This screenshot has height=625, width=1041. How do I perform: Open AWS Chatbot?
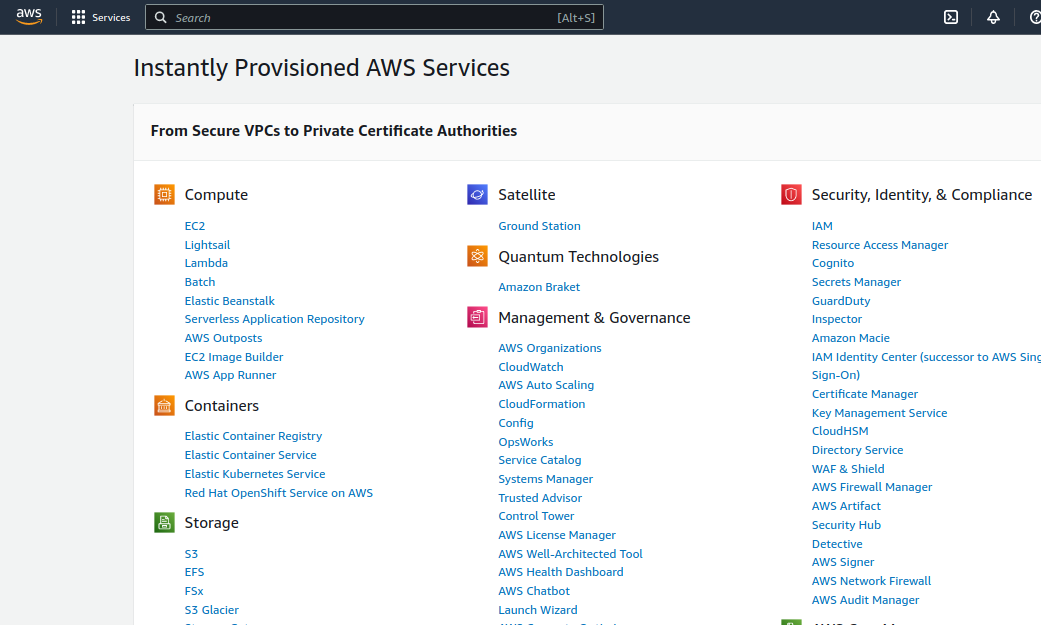click(x=534, y=591)
